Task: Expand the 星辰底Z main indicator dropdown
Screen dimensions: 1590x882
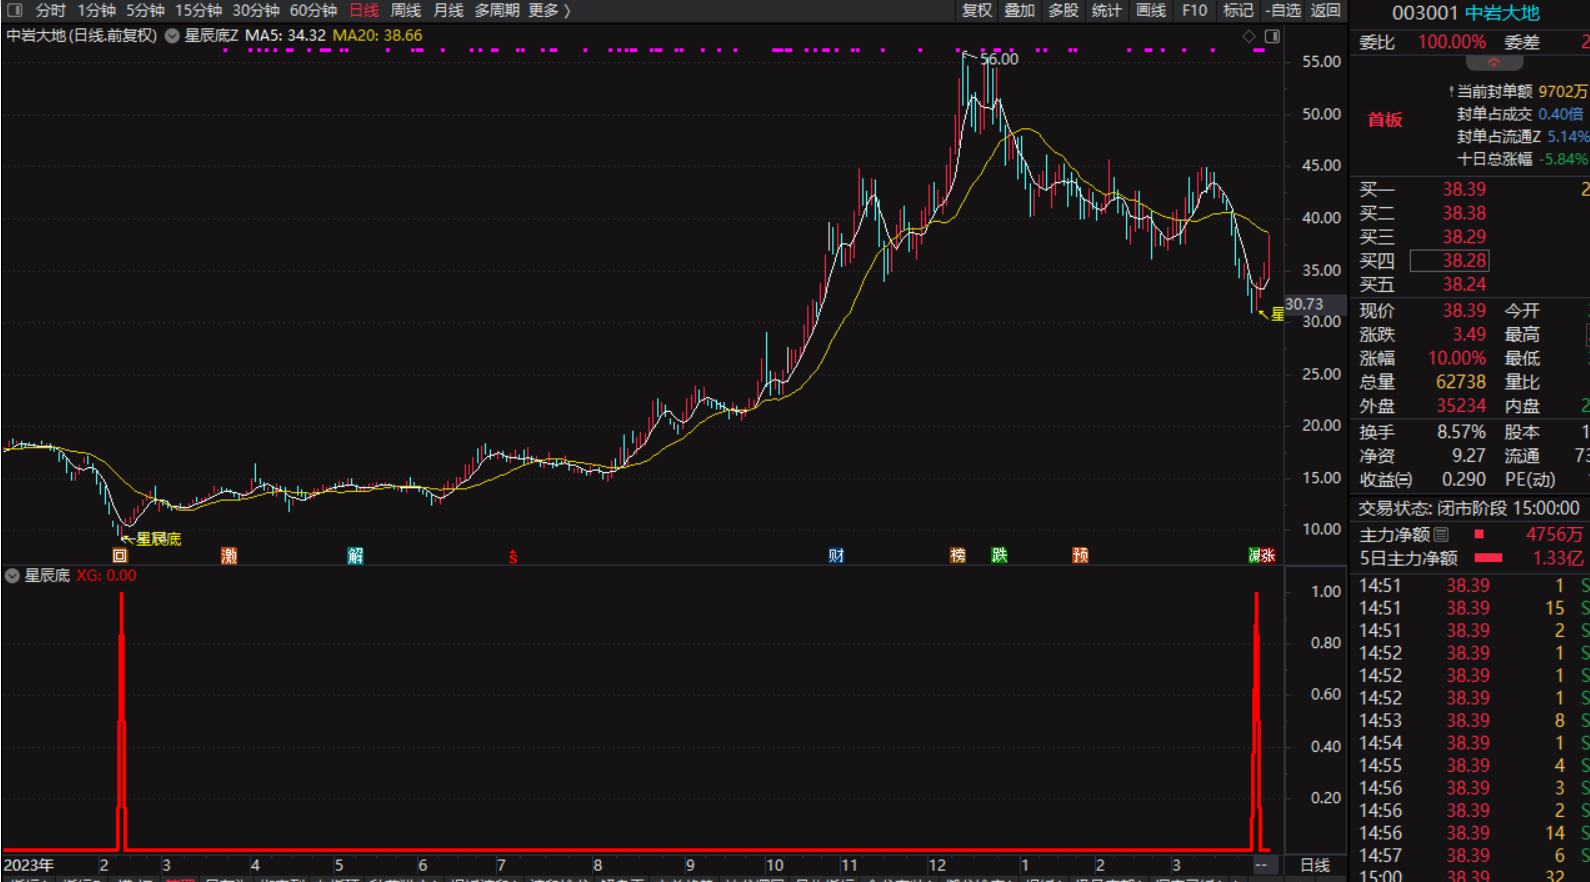Action: pos(172,36)
